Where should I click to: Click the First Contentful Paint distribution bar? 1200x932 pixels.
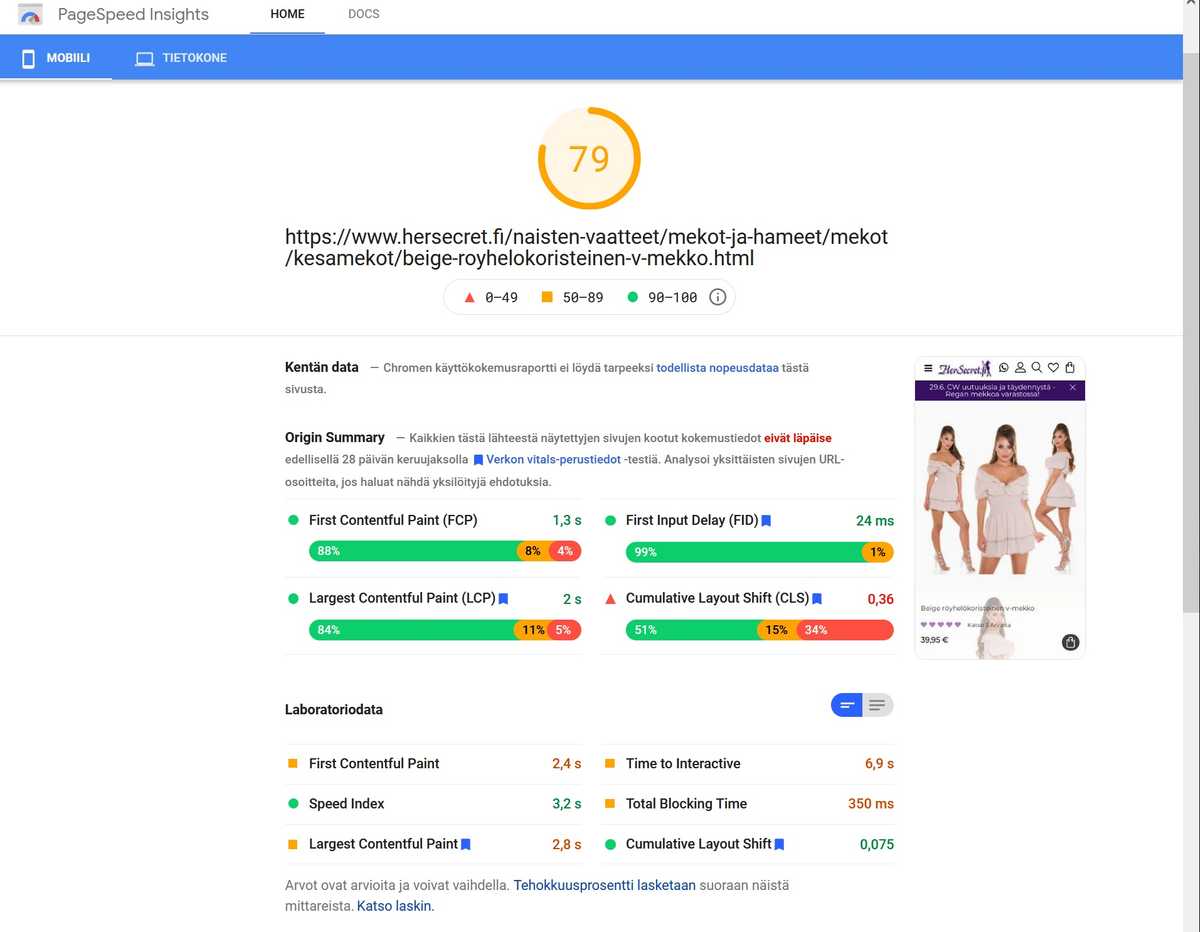pos(445,551)
